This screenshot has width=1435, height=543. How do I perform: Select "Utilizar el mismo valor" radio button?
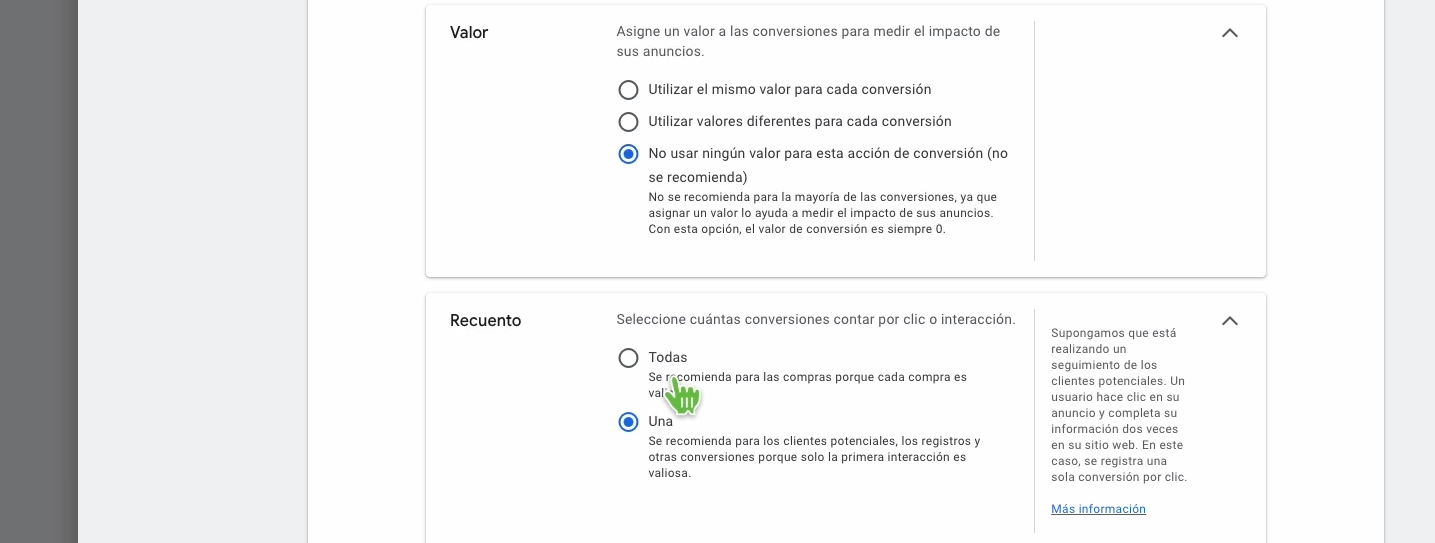pos(628,90)
